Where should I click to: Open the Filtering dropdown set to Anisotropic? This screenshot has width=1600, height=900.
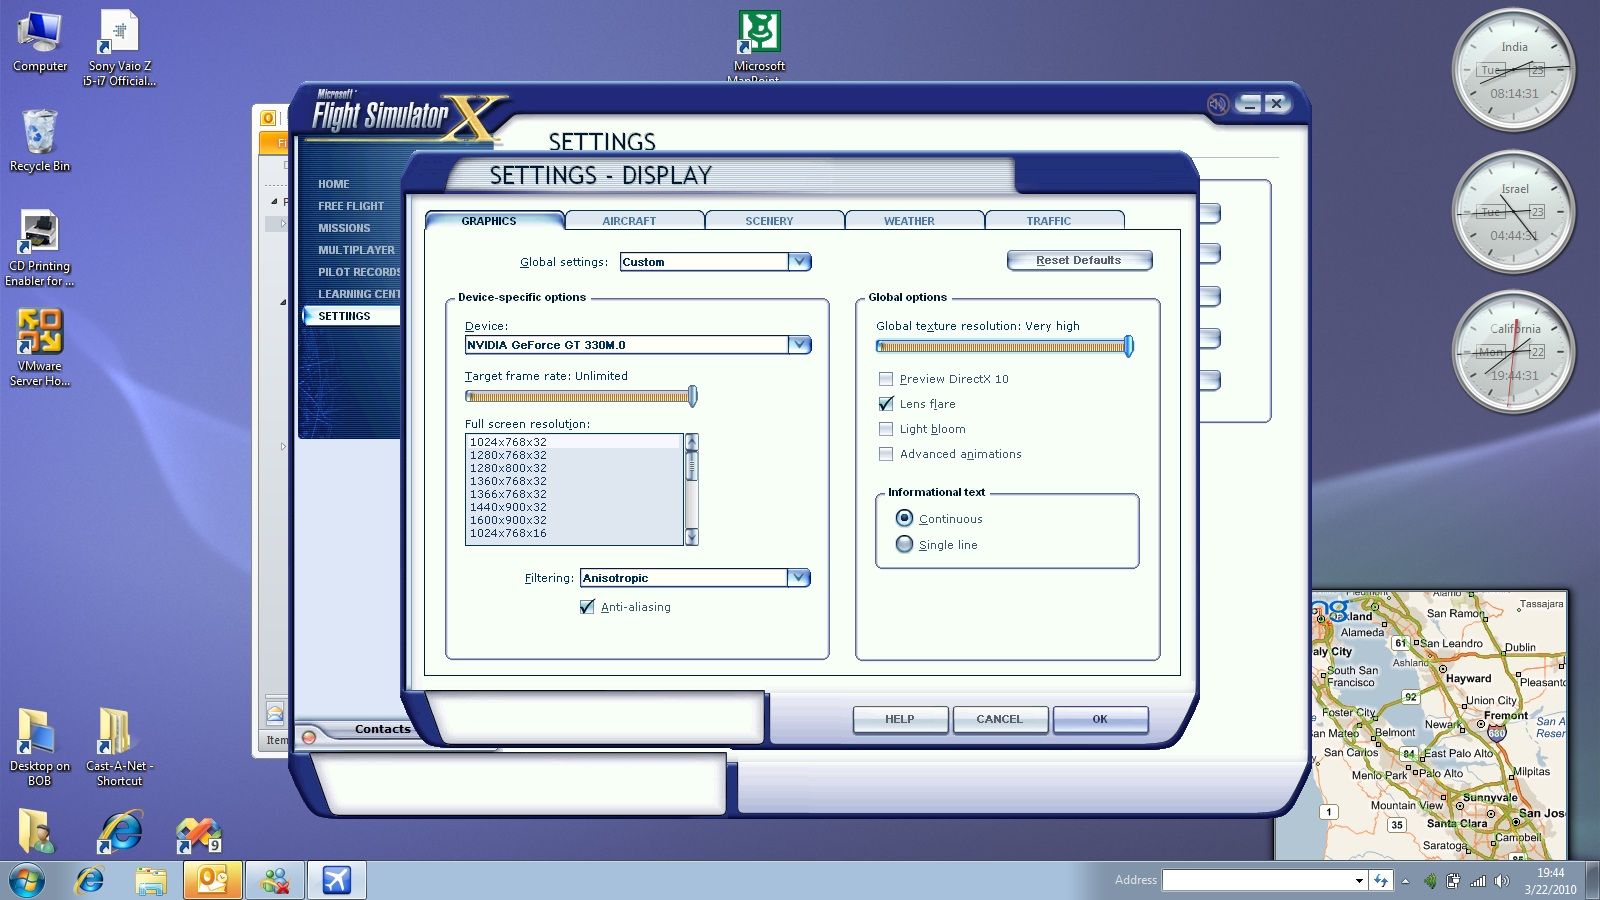[x=798, y=578]
